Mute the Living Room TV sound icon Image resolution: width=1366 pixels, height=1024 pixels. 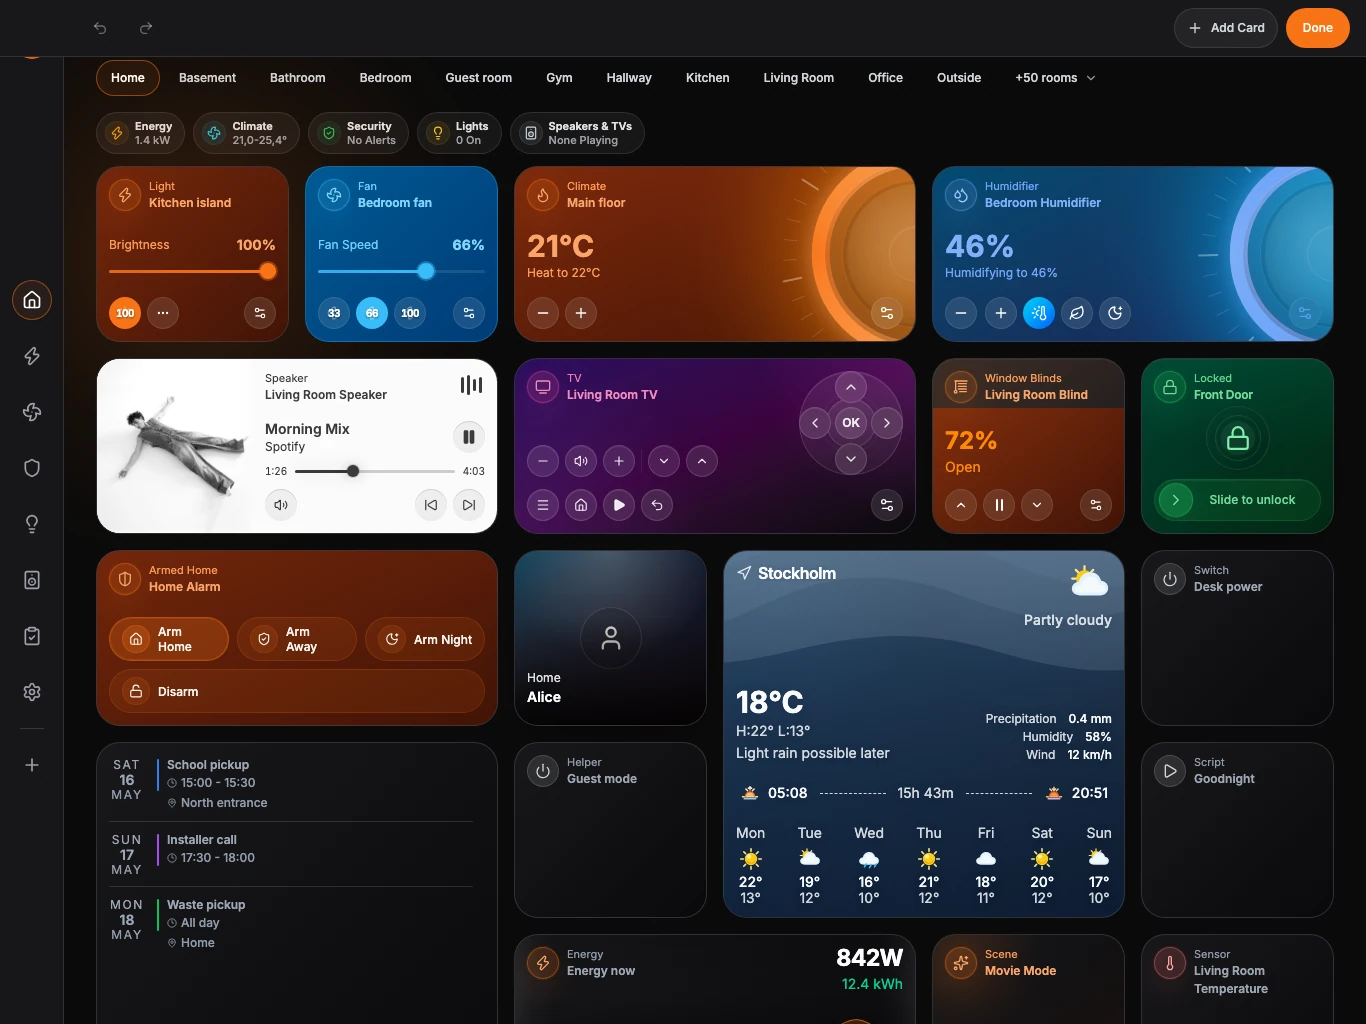[581, 461]
